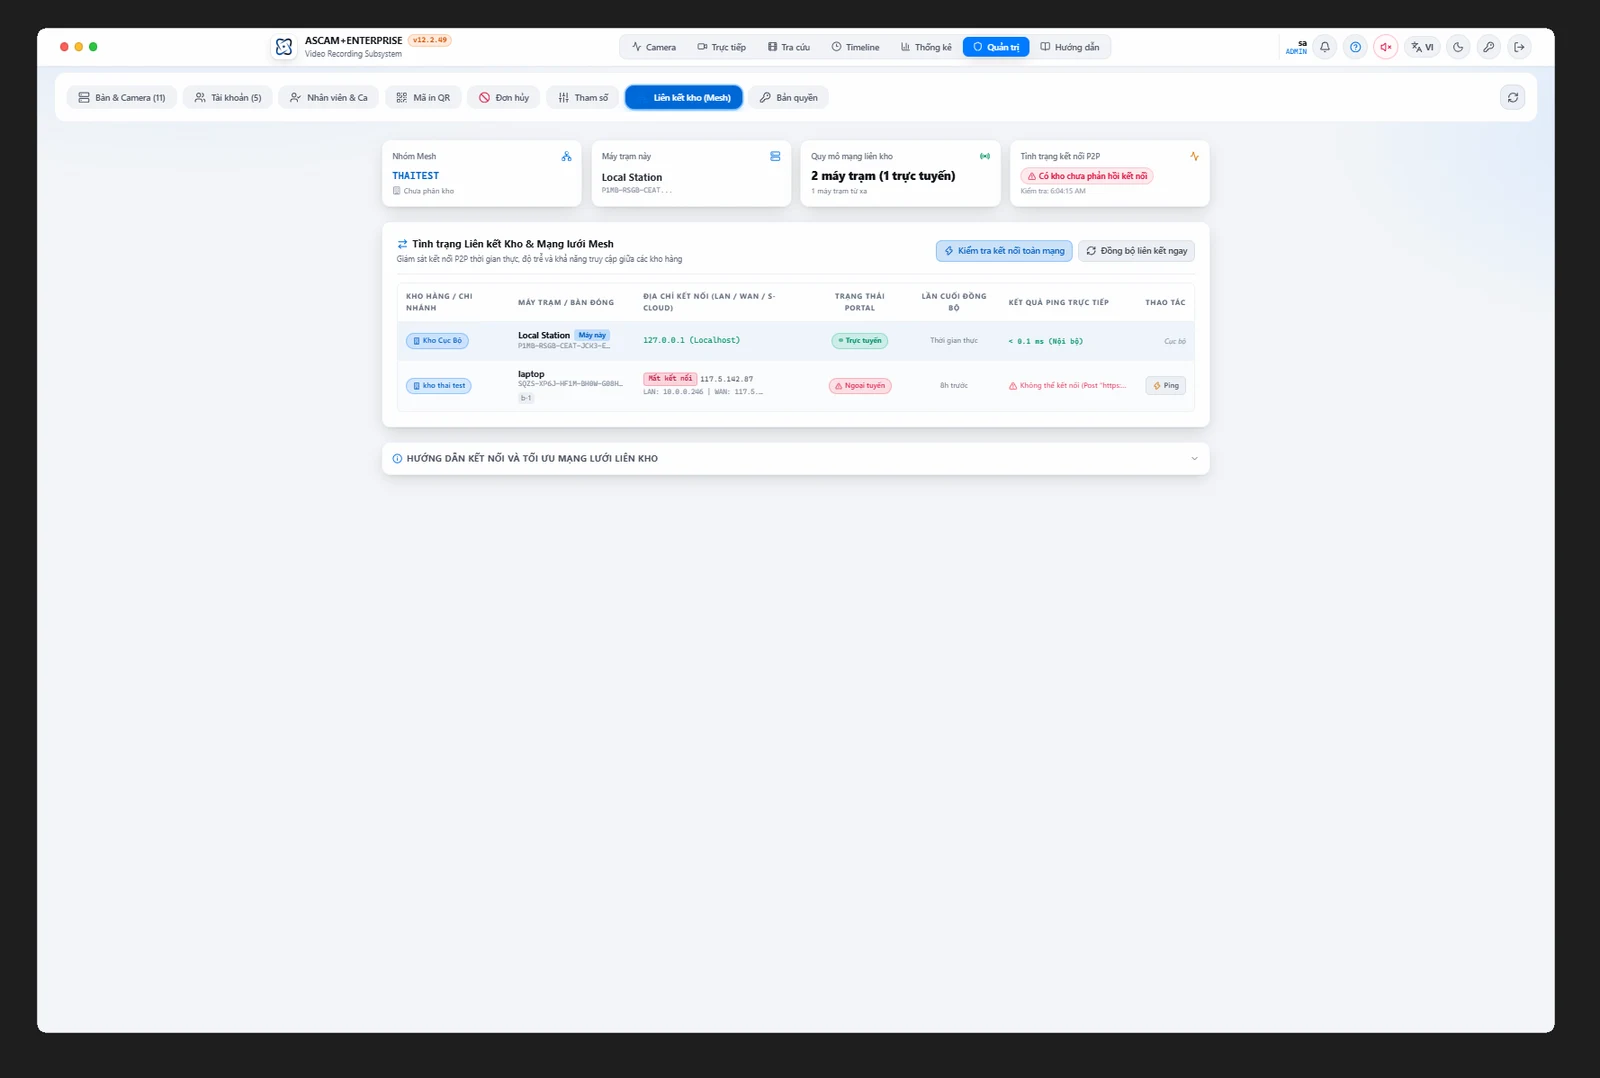Click the Kho Cục Bộ badge
Screen dimensions: 1600x1078
438,341
